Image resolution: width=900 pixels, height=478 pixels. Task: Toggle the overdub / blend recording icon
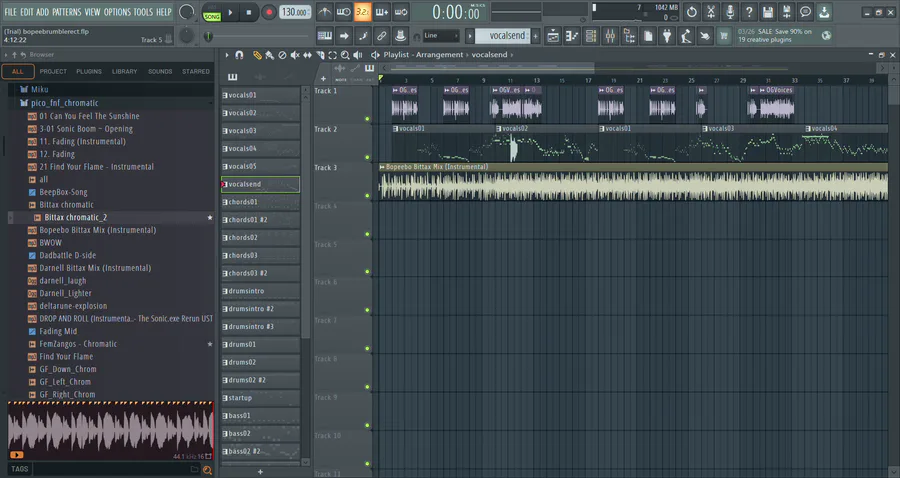[x=382, y=11]
